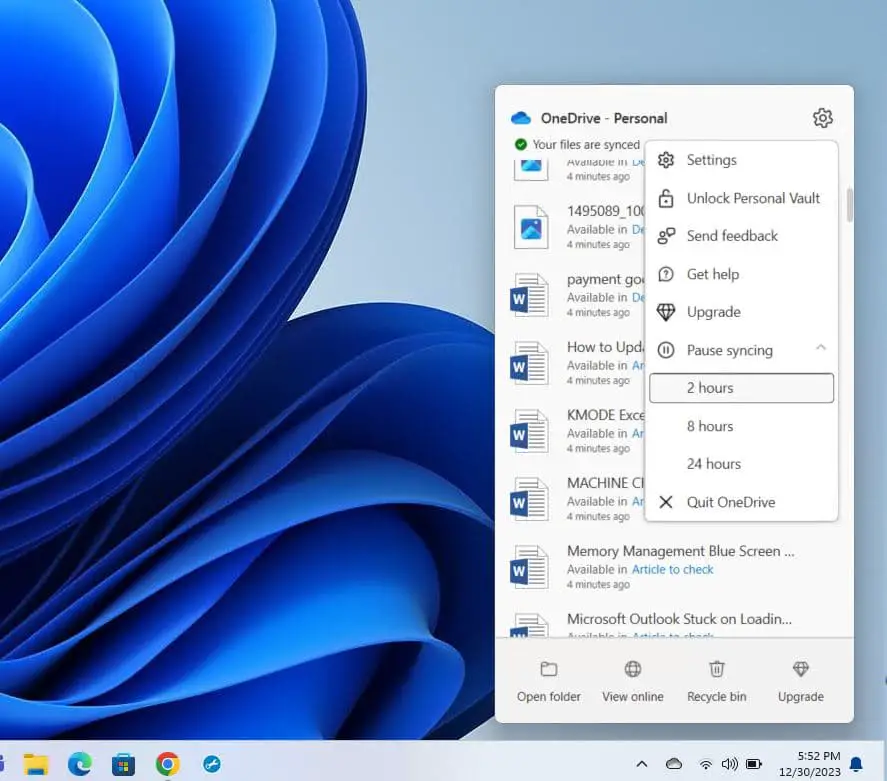The image size is (887, 781).
Task: Open the blue wrench app in taskbar
Action: (x=212, y=764)
